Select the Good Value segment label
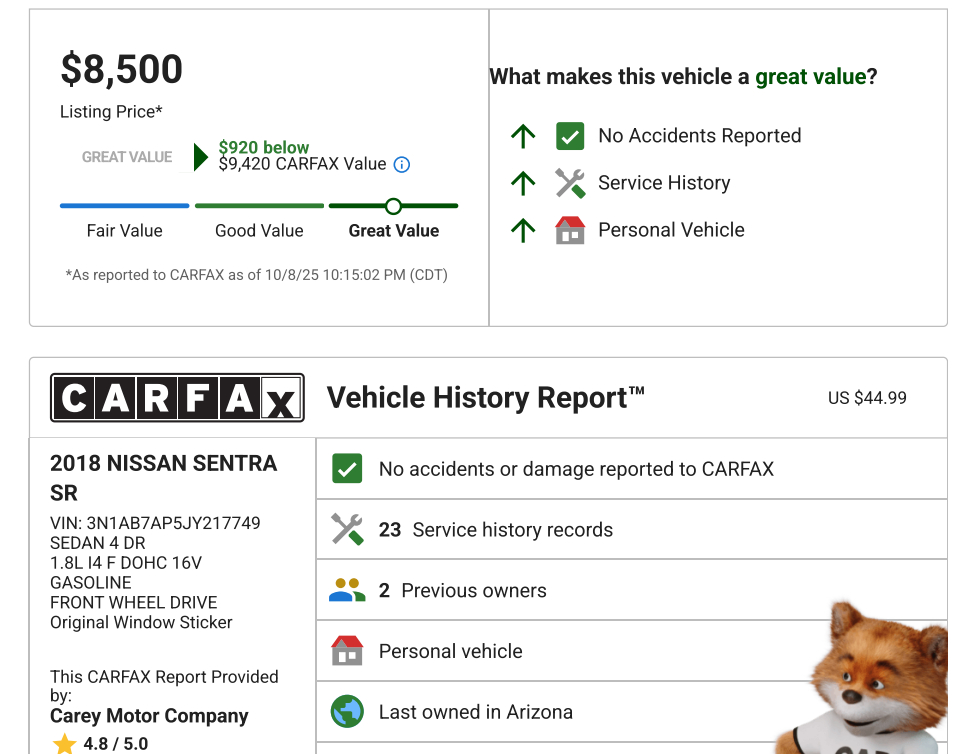This screenshot has width=974, height=754. (259, 231)
